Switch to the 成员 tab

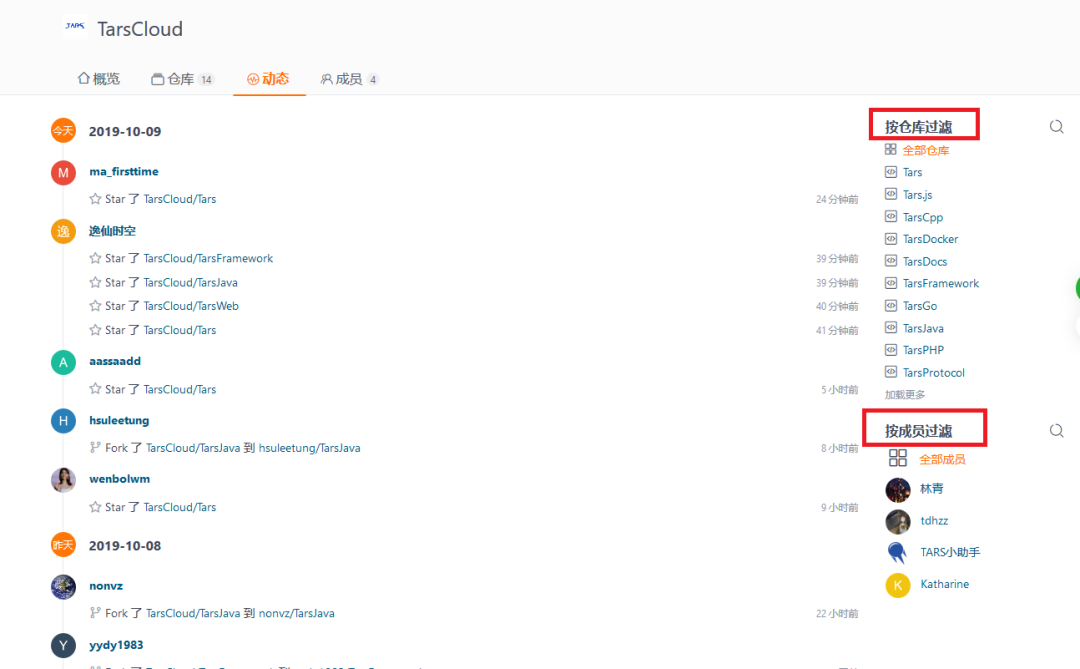pyautogui.click(x=349, y=79)
